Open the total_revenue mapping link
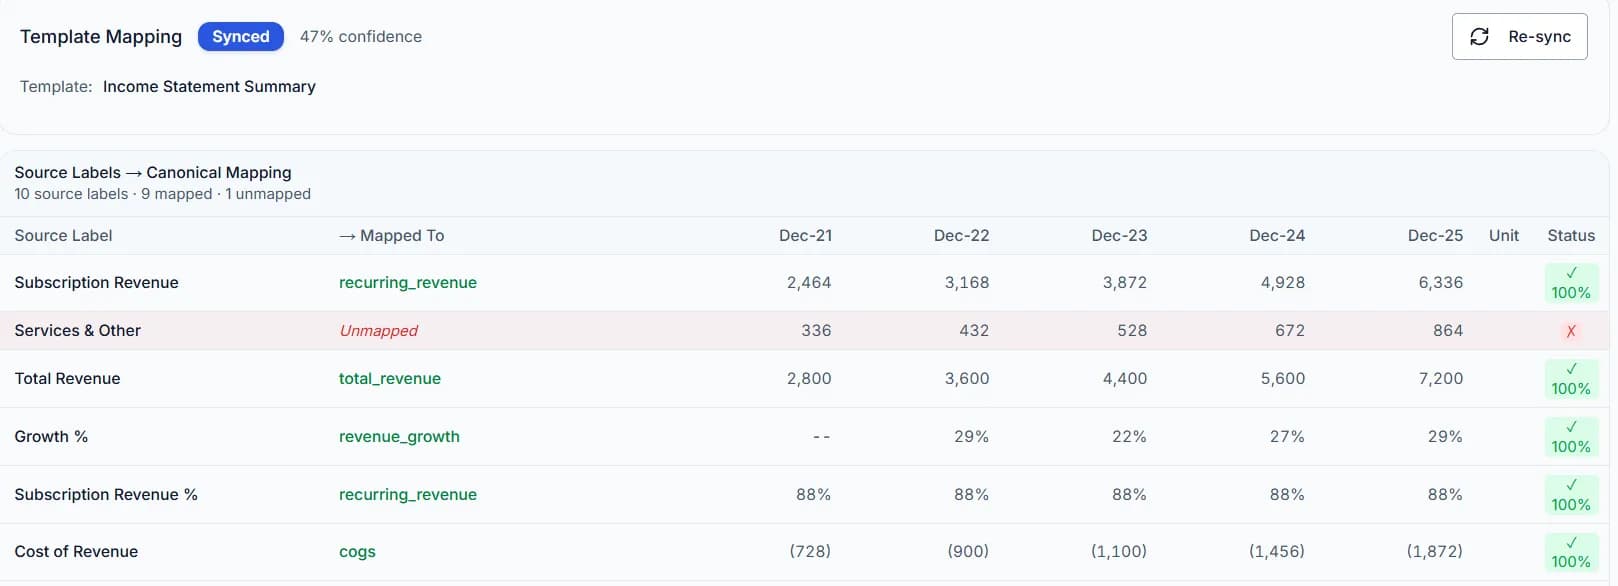1618x586 pixels. 389,378
